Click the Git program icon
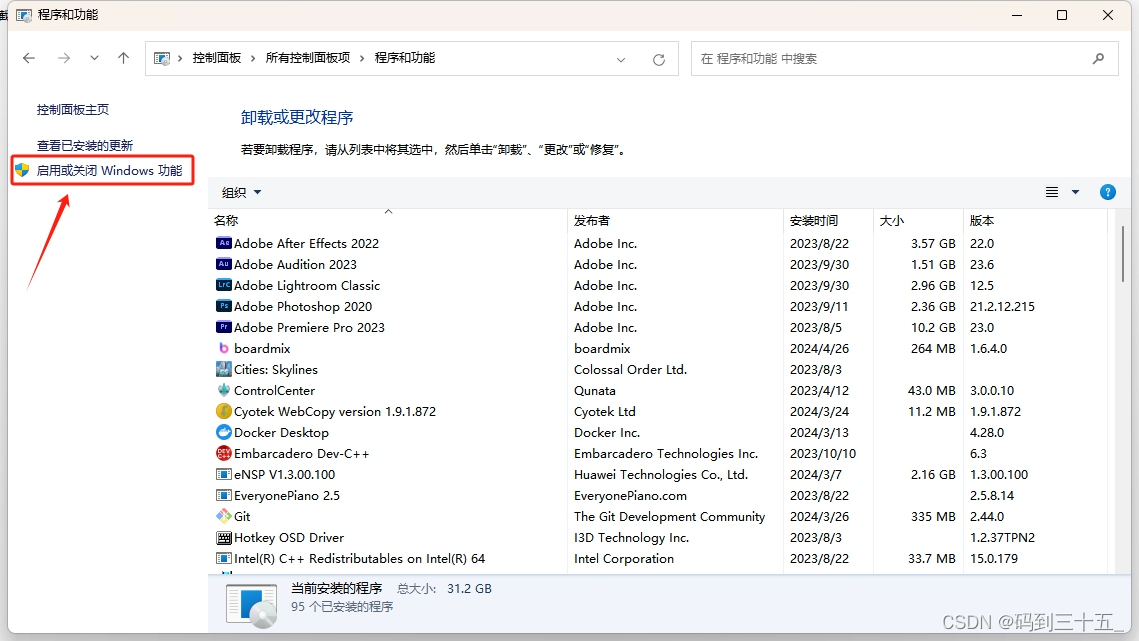Screen dimensions: 1139x641 point(224,517)
